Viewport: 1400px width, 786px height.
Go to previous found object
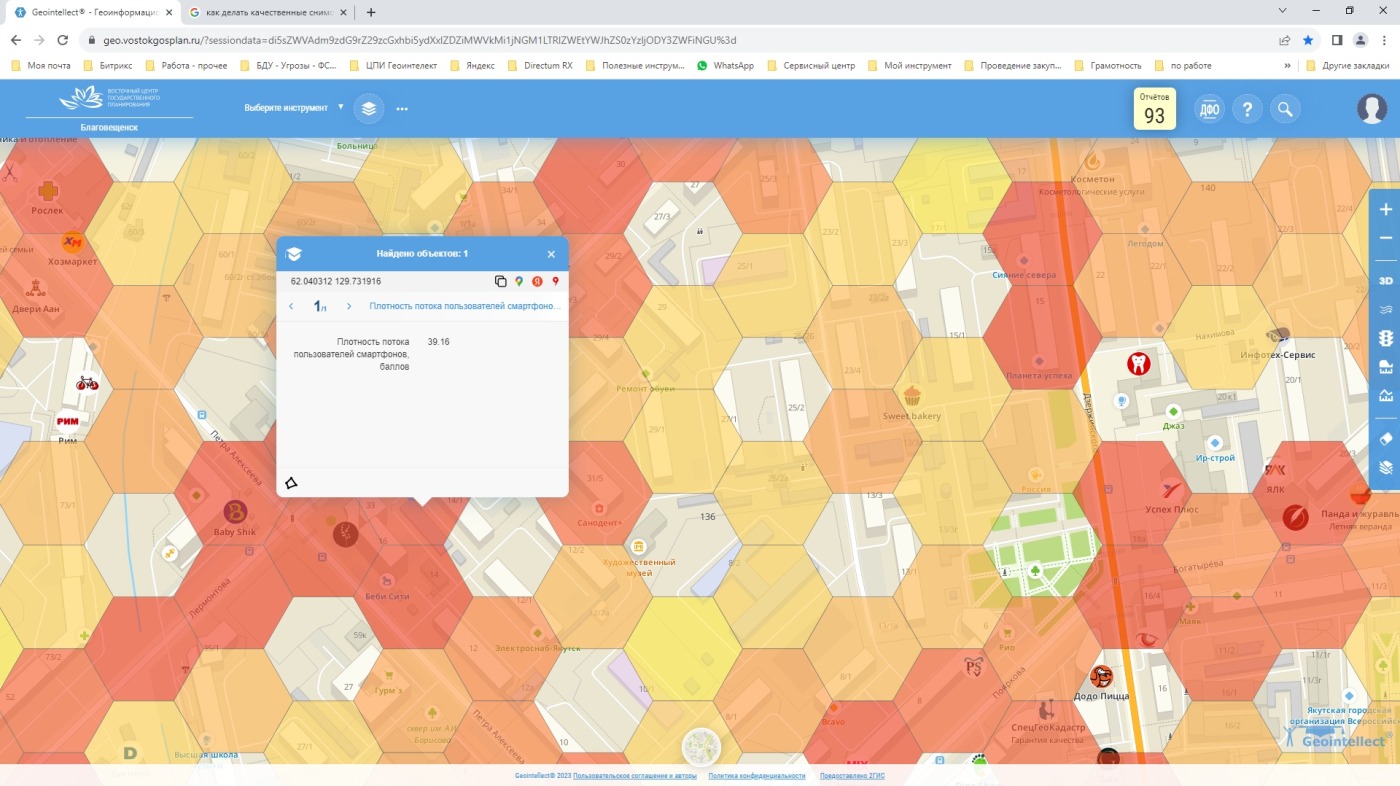(x=291, y=306)
